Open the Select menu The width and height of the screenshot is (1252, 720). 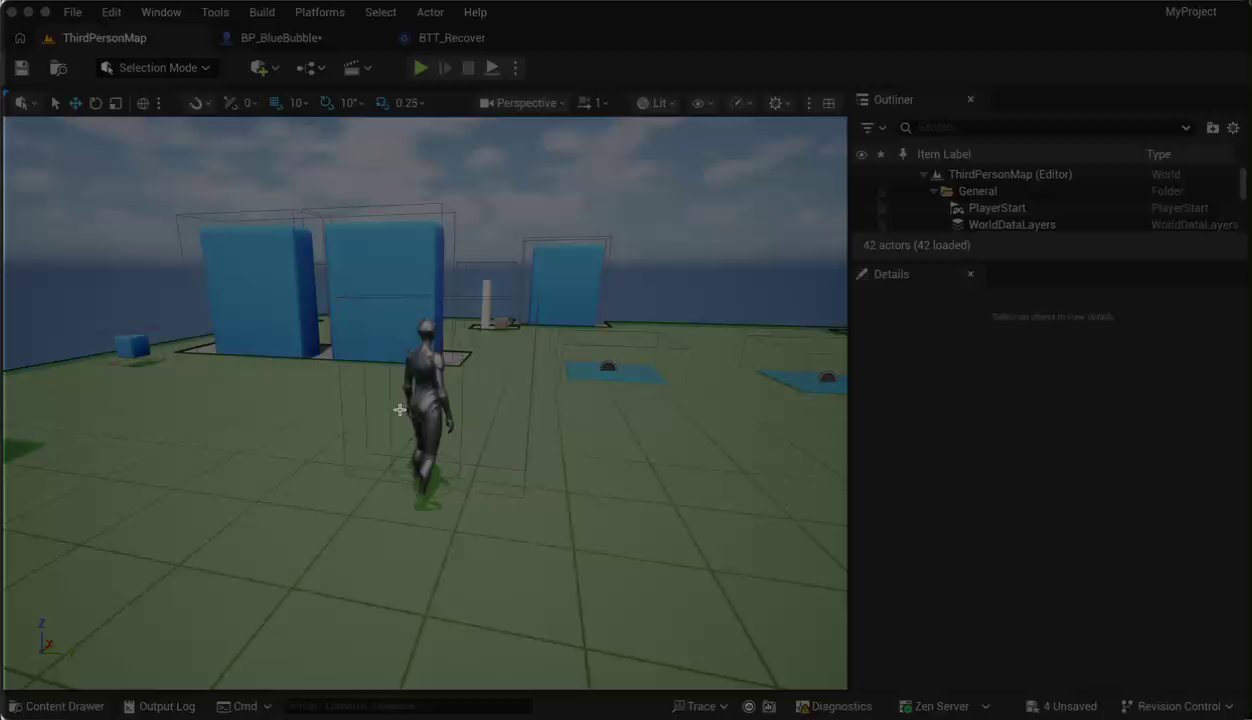pos(381,12)
